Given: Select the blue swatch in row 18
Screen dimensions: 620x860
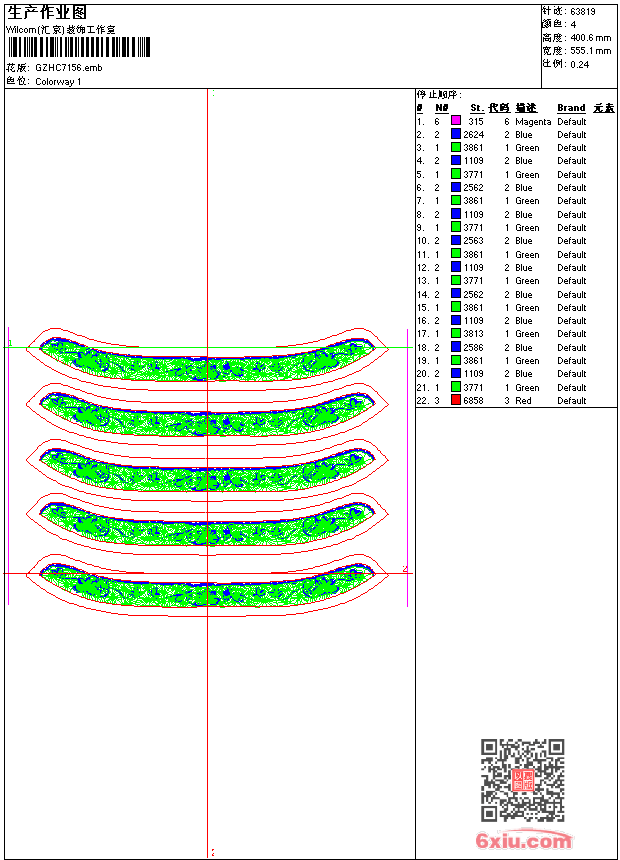Looking at the screenshot, I should [x=456, y=347].
